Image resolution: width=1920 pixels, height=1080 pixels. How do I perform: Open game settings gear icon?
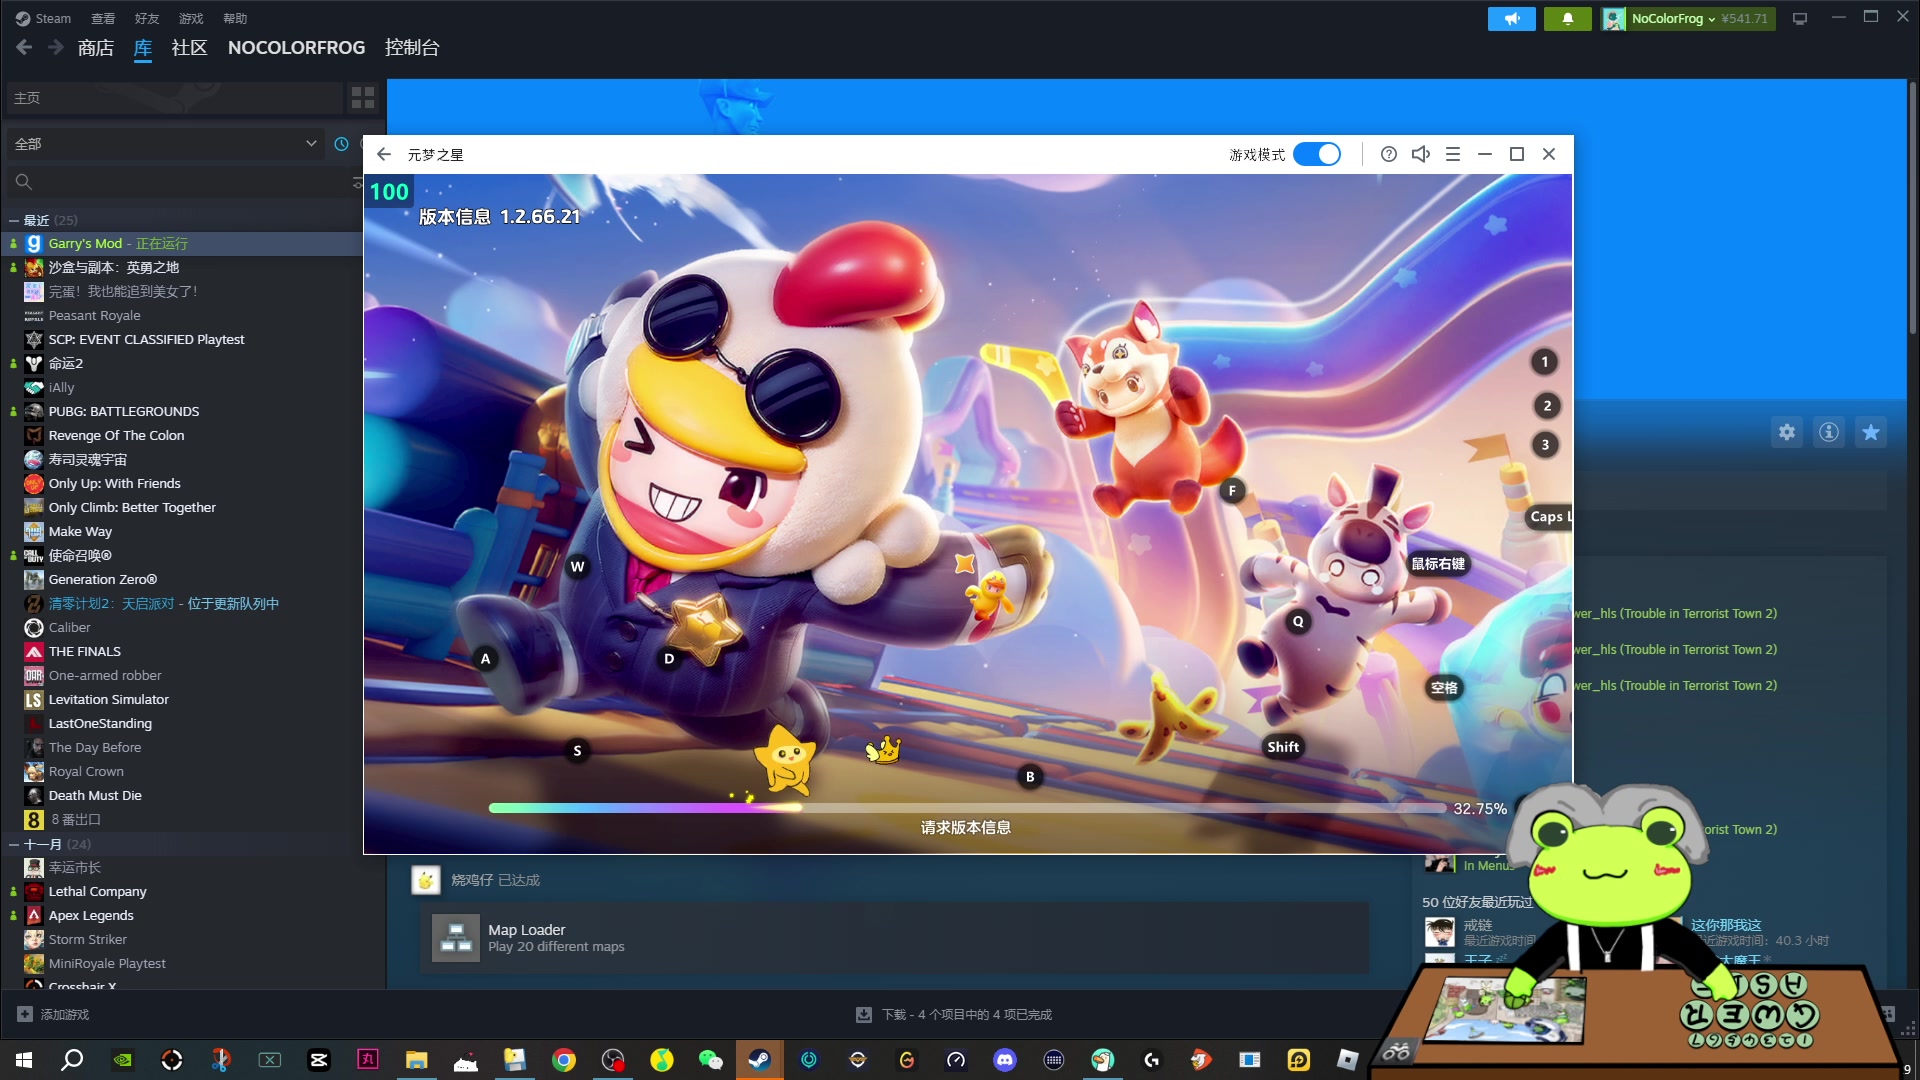point(1786,432)
